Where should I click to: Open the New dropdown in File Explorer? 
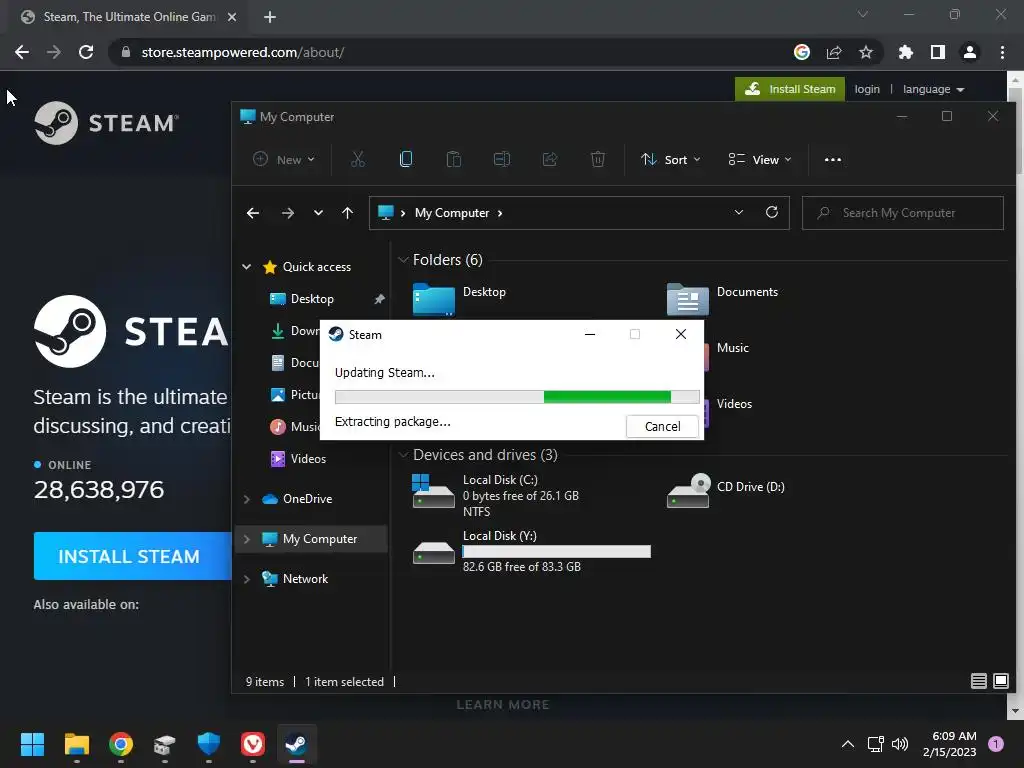[x=285, y=159]
